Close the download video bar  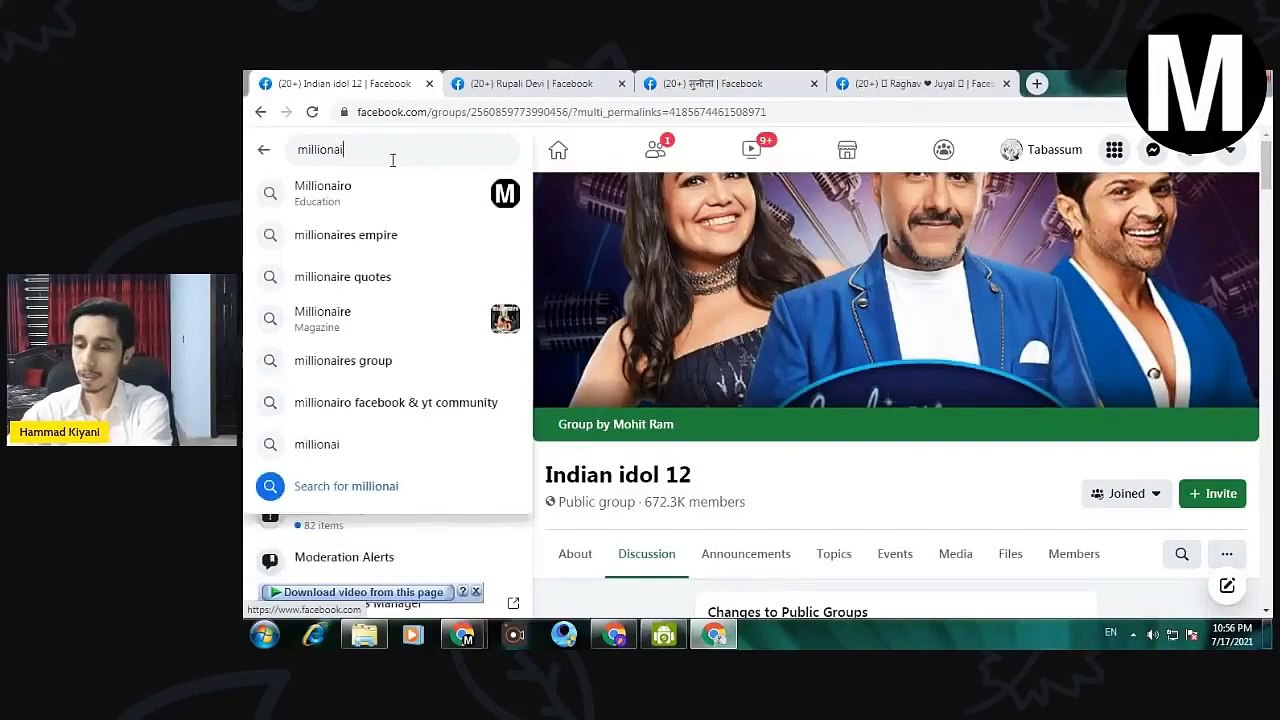[476, 592]
